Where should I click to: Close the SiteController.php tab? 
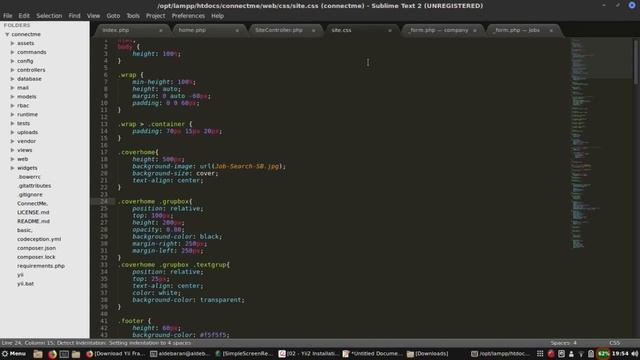(x=313, y=31)
